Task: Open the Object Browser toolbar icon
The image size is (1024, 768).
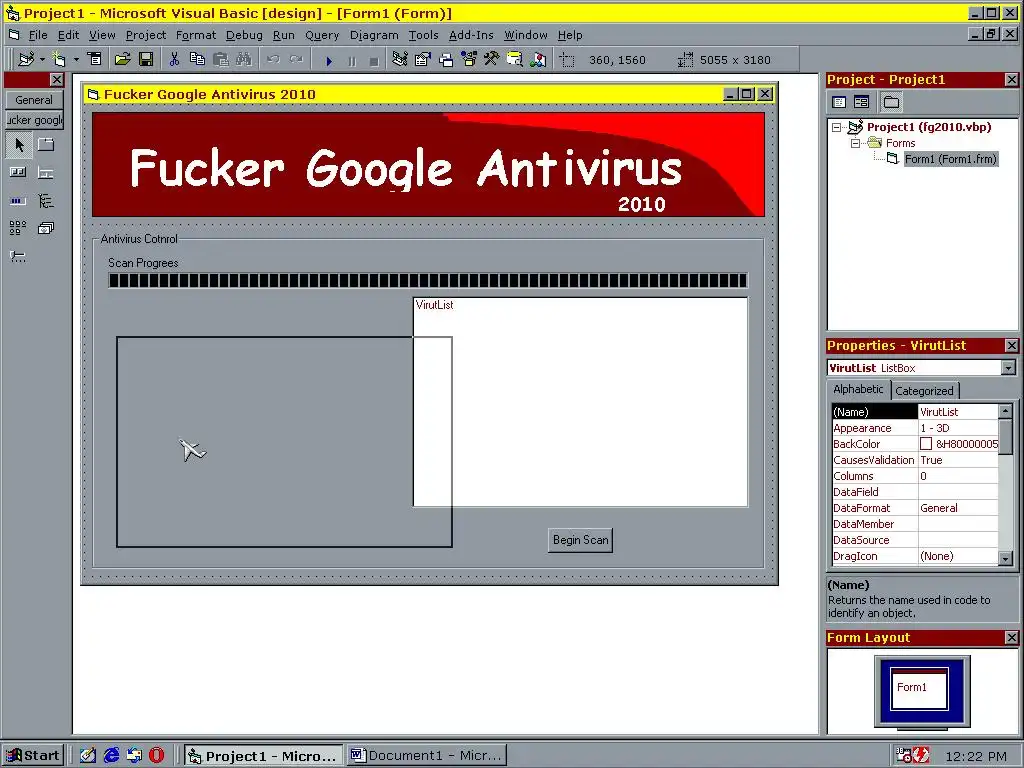Action: pyautogui.click(x=469, y=59)
